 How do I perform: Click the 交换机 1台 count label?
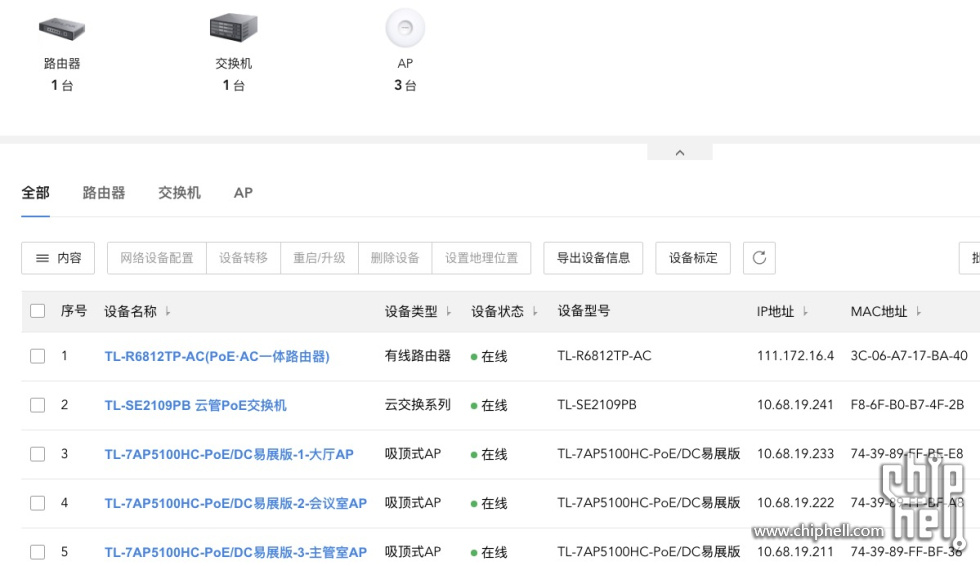tap(234, 74)
